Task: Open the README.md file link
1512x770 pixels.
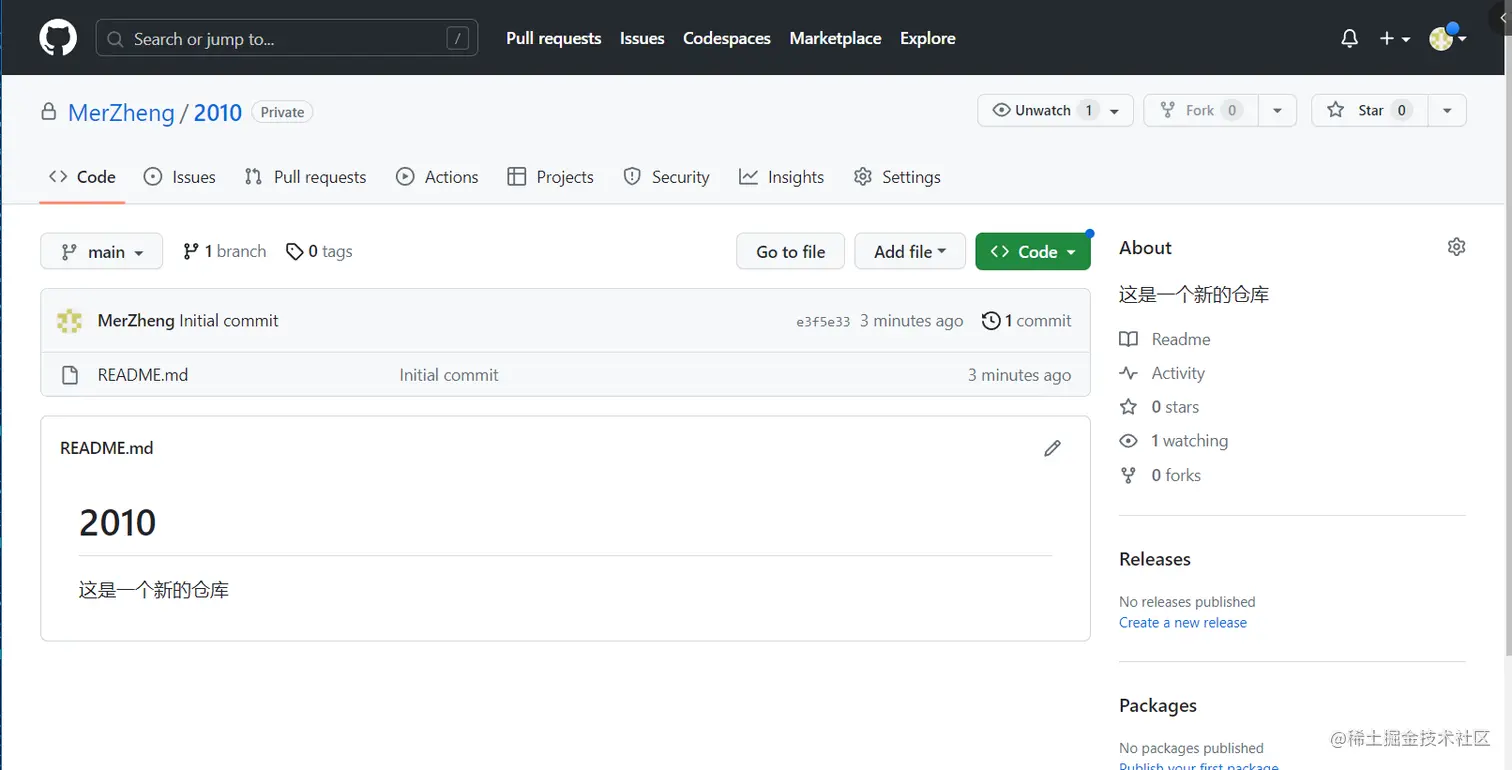Action: coord(143,375)
